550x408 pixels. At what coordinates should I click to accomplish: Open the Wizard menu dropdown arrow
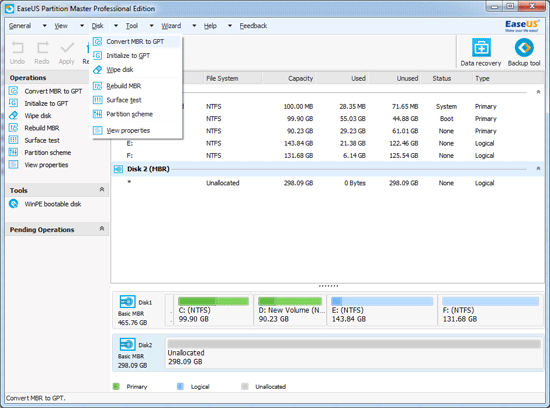[194, 26]
